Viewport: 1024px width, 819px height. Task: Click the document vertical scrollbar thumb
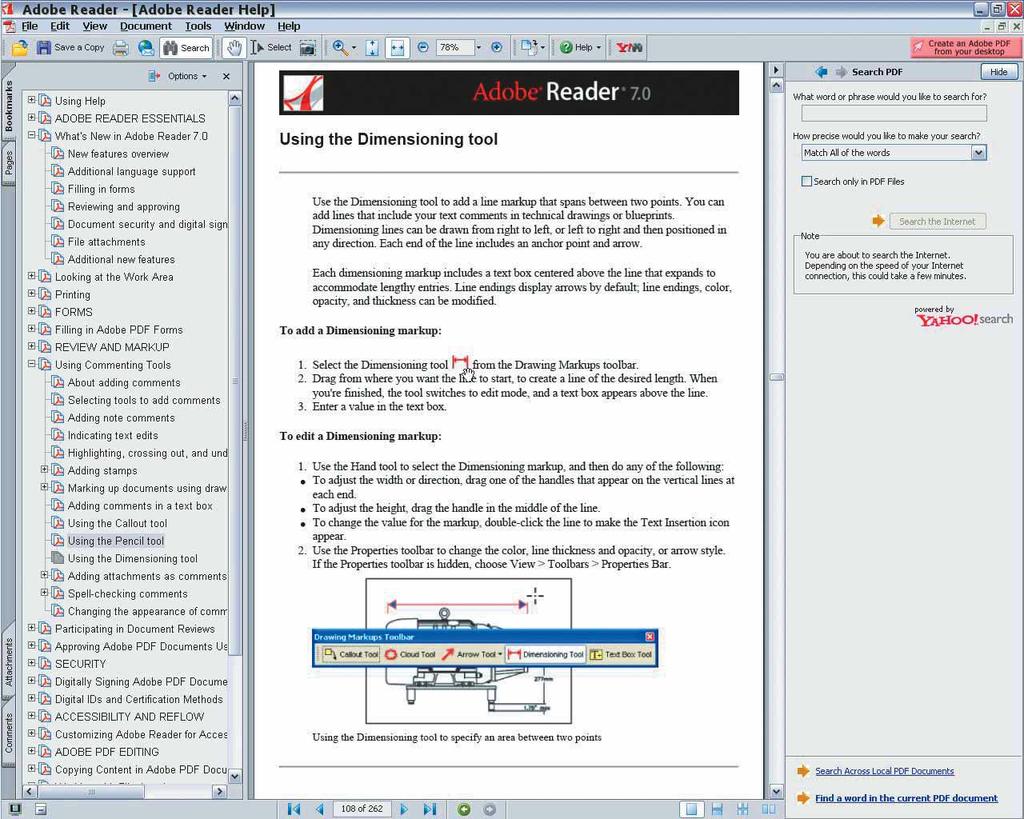coord(776,377)
